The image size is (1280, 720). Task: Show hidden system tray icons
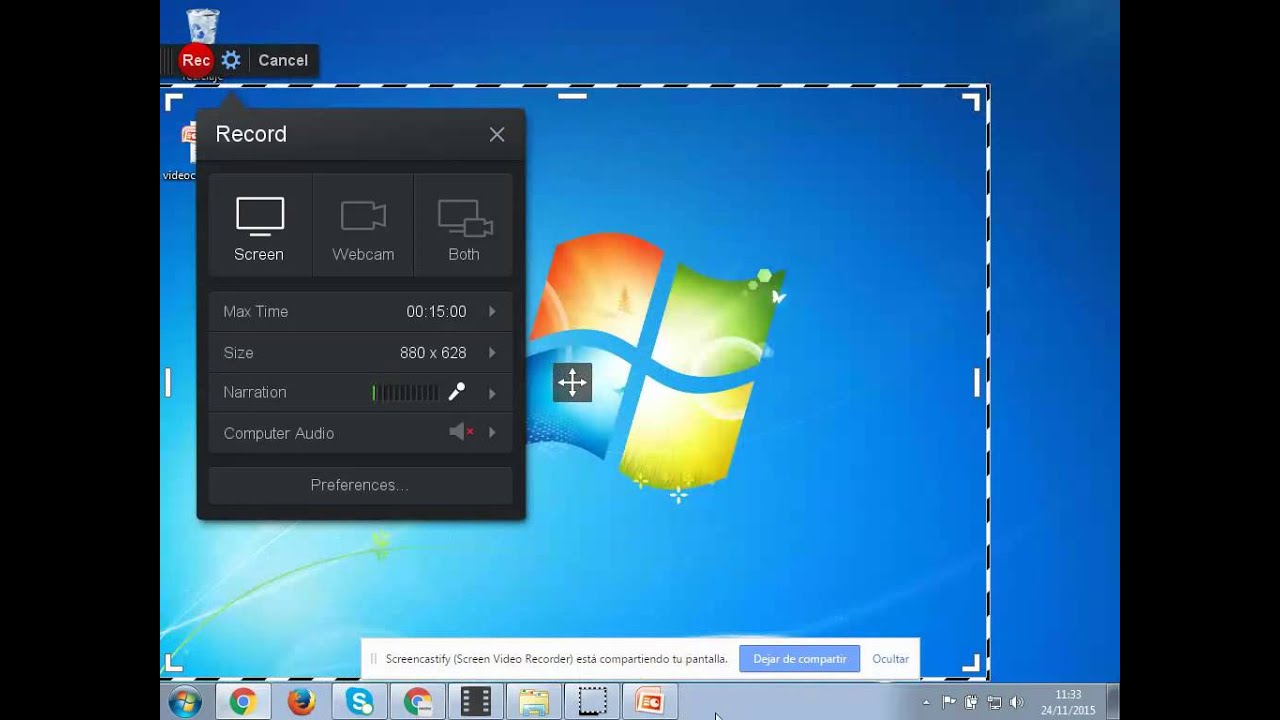click(x=926, y=703)
